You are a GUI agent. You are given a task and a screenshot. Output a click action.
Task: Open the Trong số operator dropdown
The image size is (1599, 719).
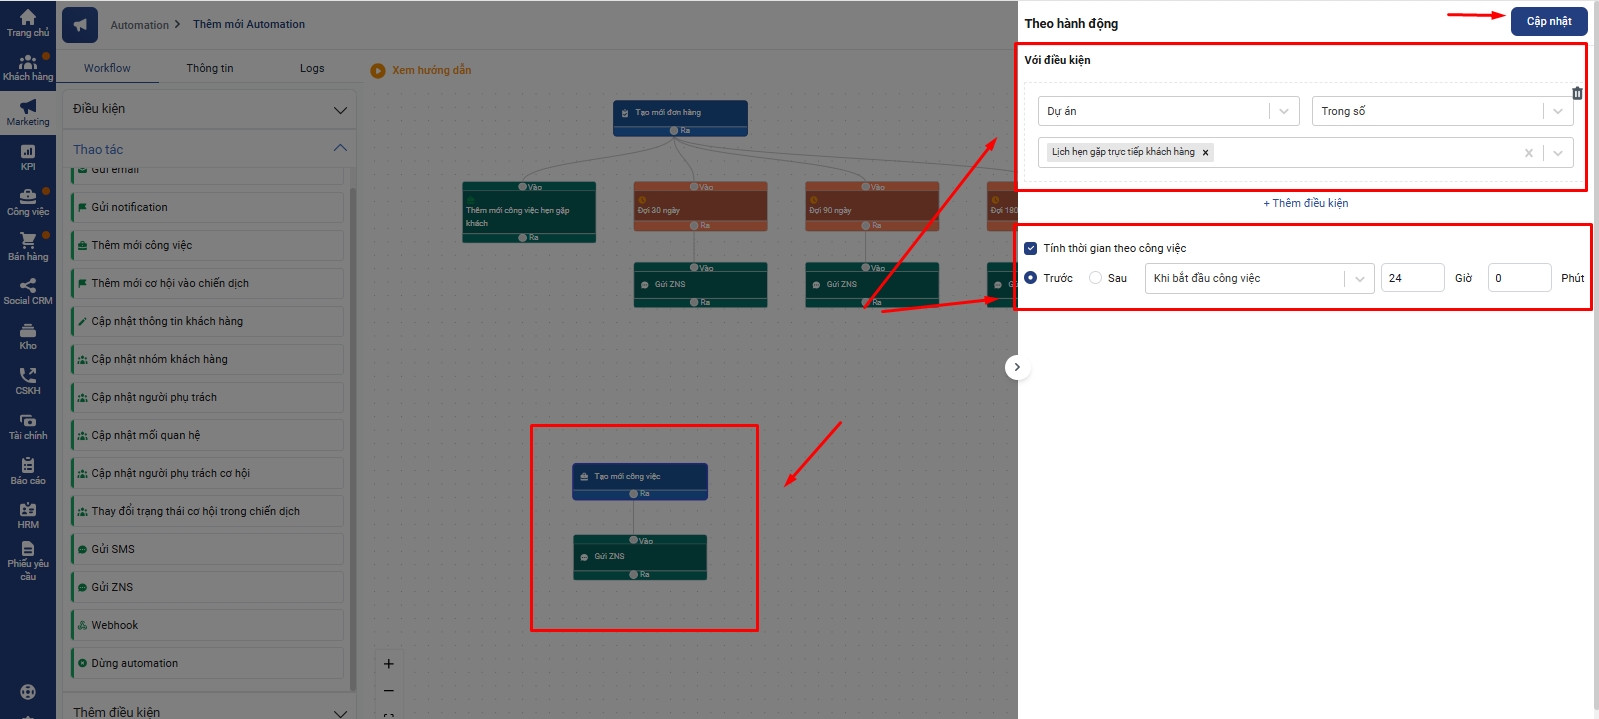pyautogui.click(x=1441, y=111)
